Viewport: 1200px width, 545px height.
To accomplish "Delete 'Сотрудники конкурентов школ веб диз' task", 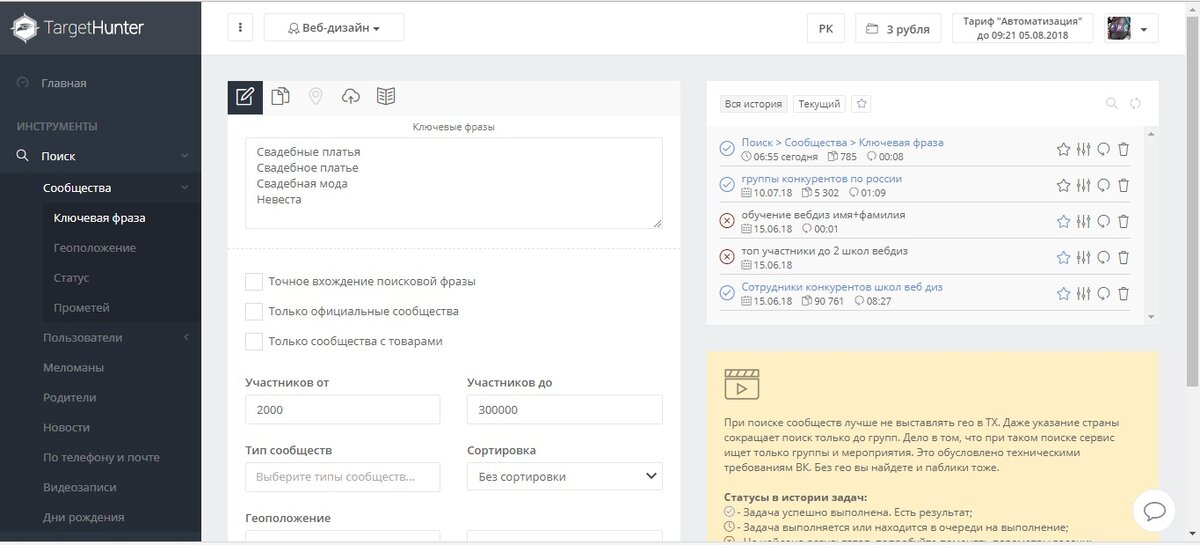I will point(1124,293).
